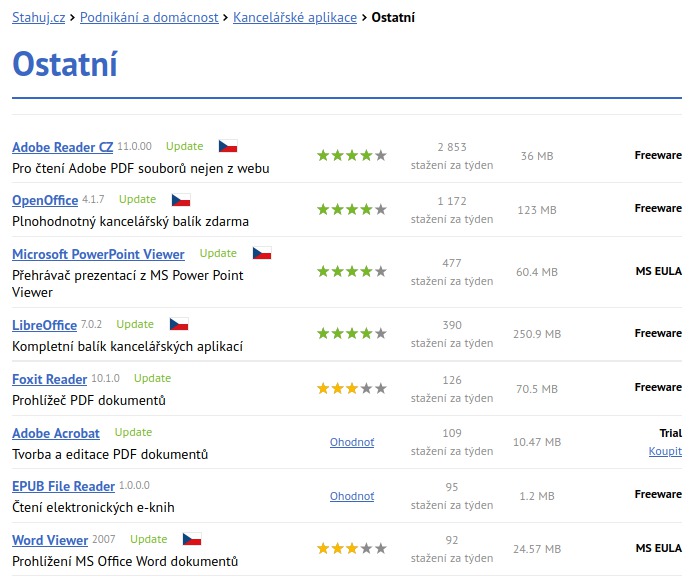Click star rating of OpenOffice

352,209
